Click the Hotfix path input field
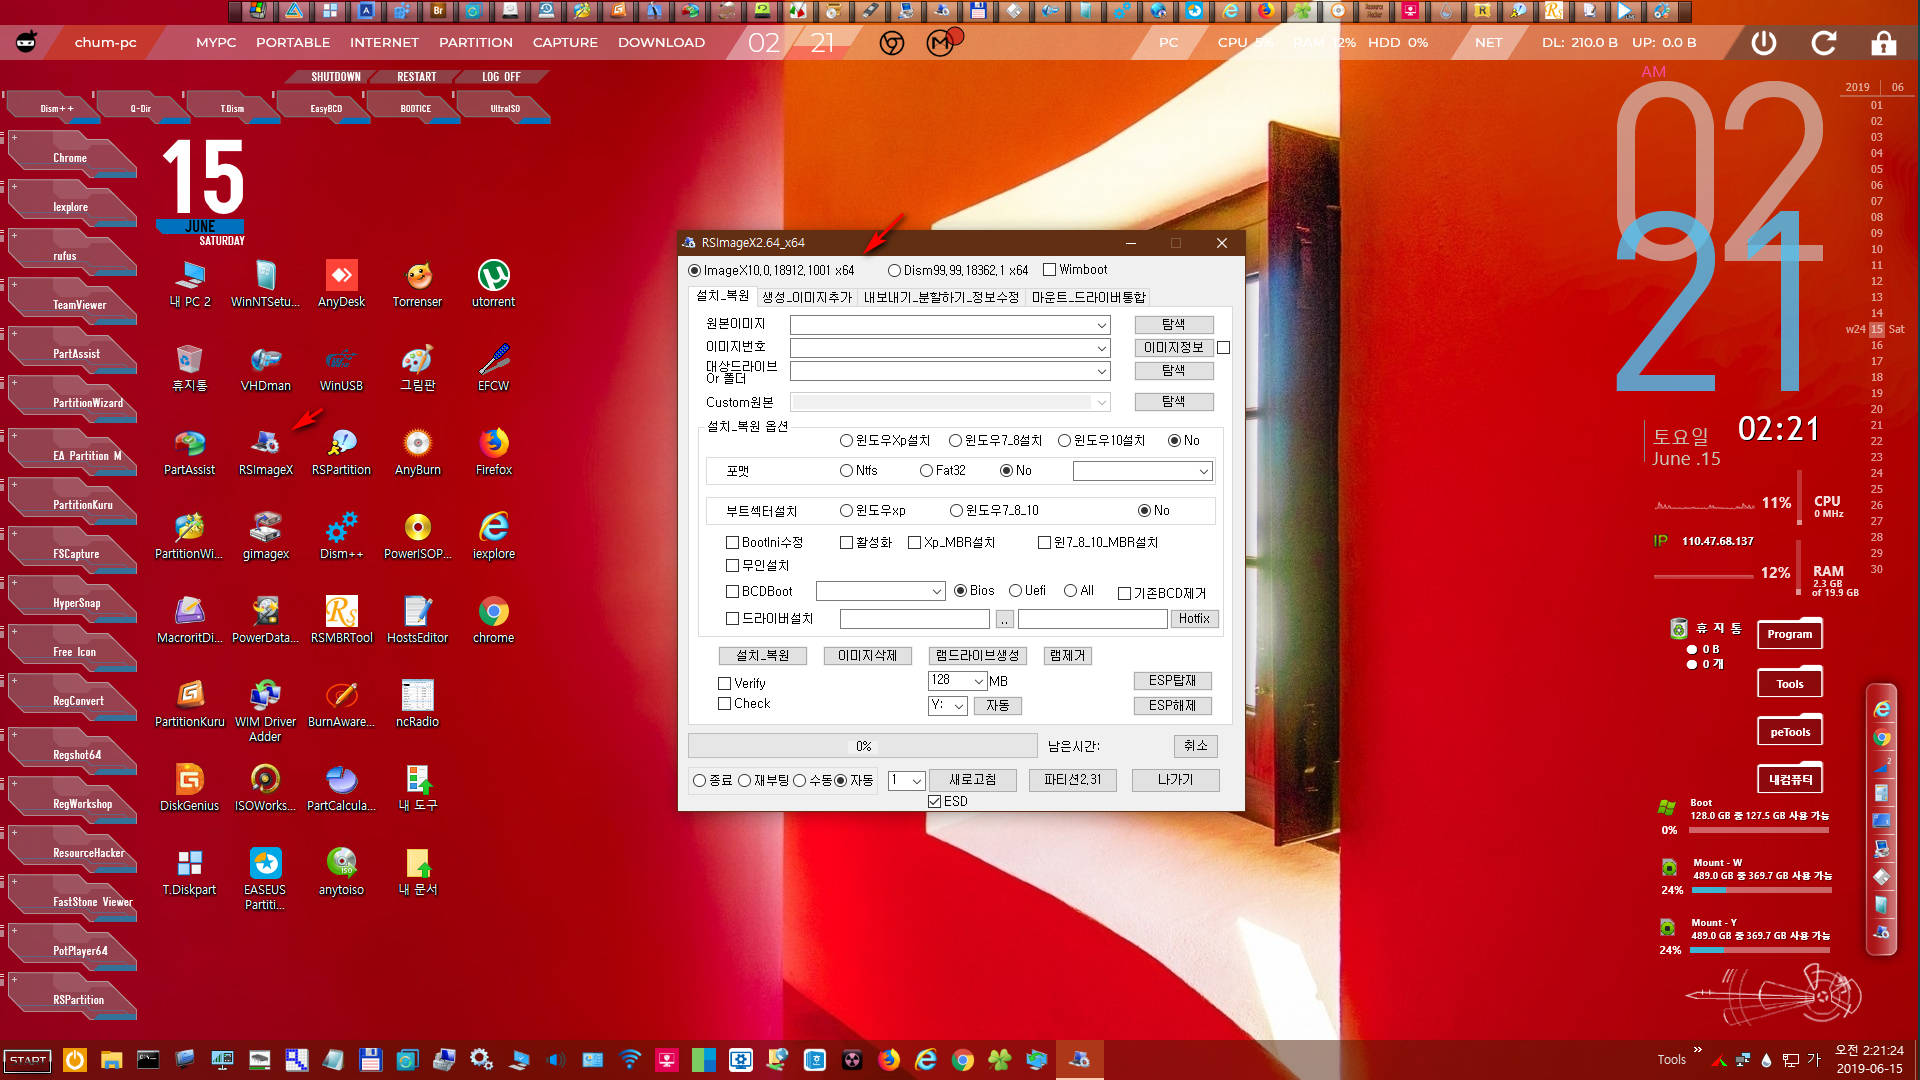This screenshot has width=1920, height=1080. (1092, 619)
